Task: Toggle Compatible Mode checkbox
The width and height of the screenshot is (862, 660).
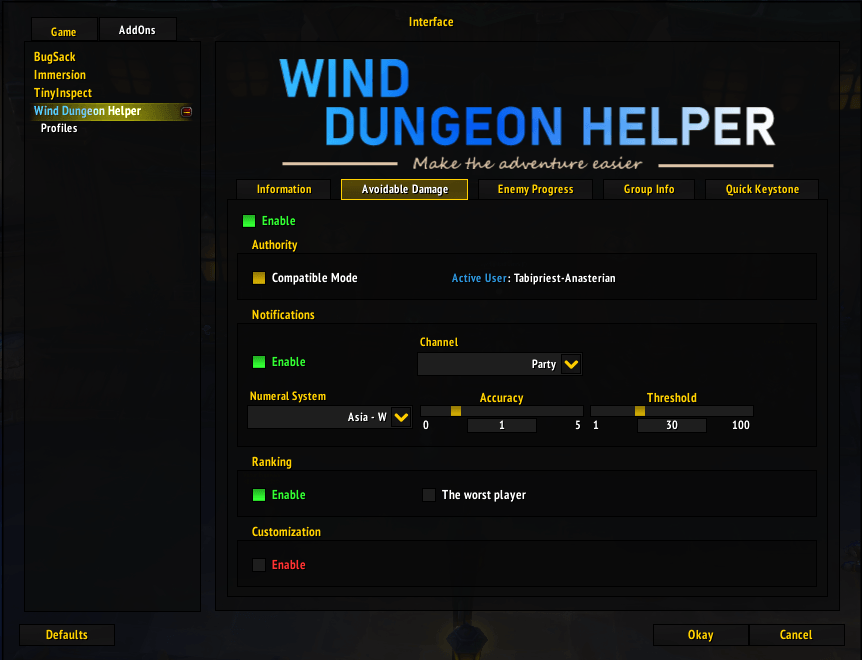Action: tap(259, 278)
